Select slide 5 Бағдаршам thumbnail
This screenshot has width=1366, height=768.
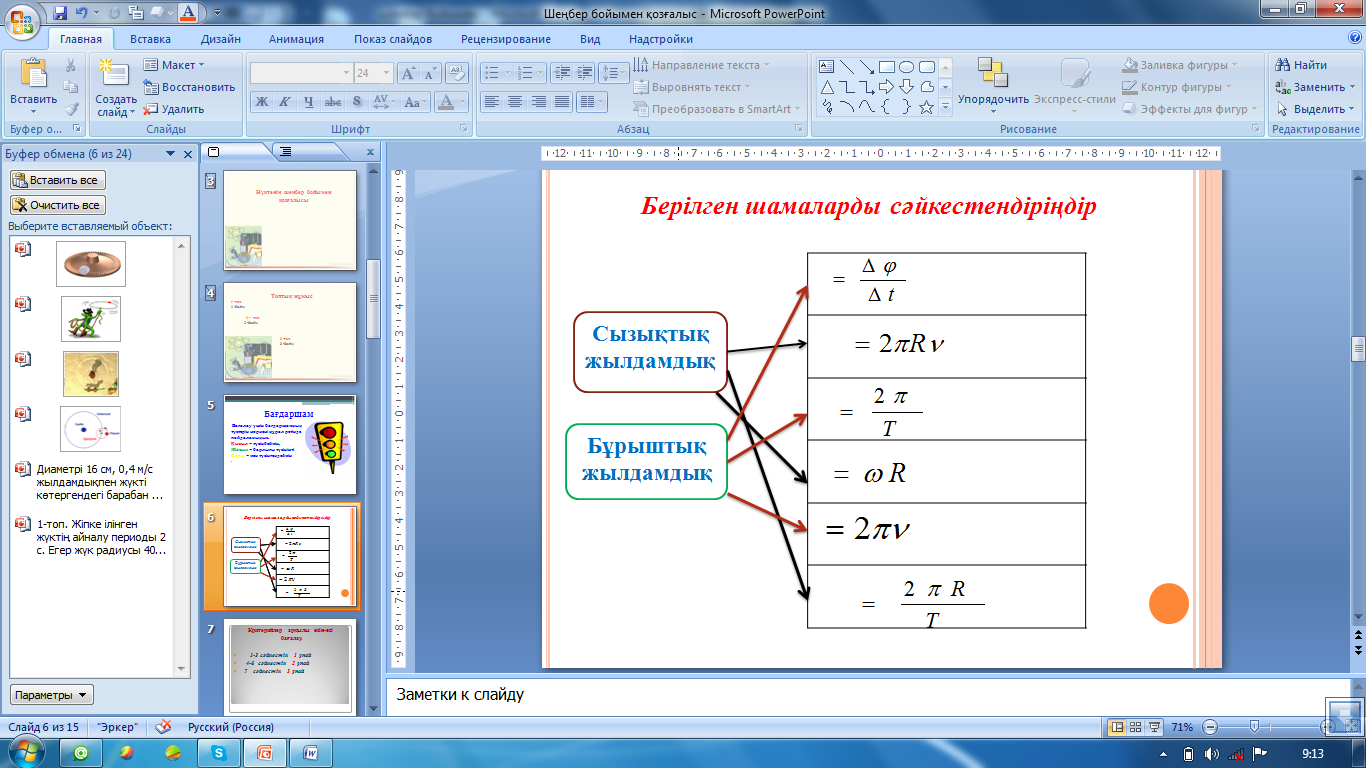pos(290,443)
